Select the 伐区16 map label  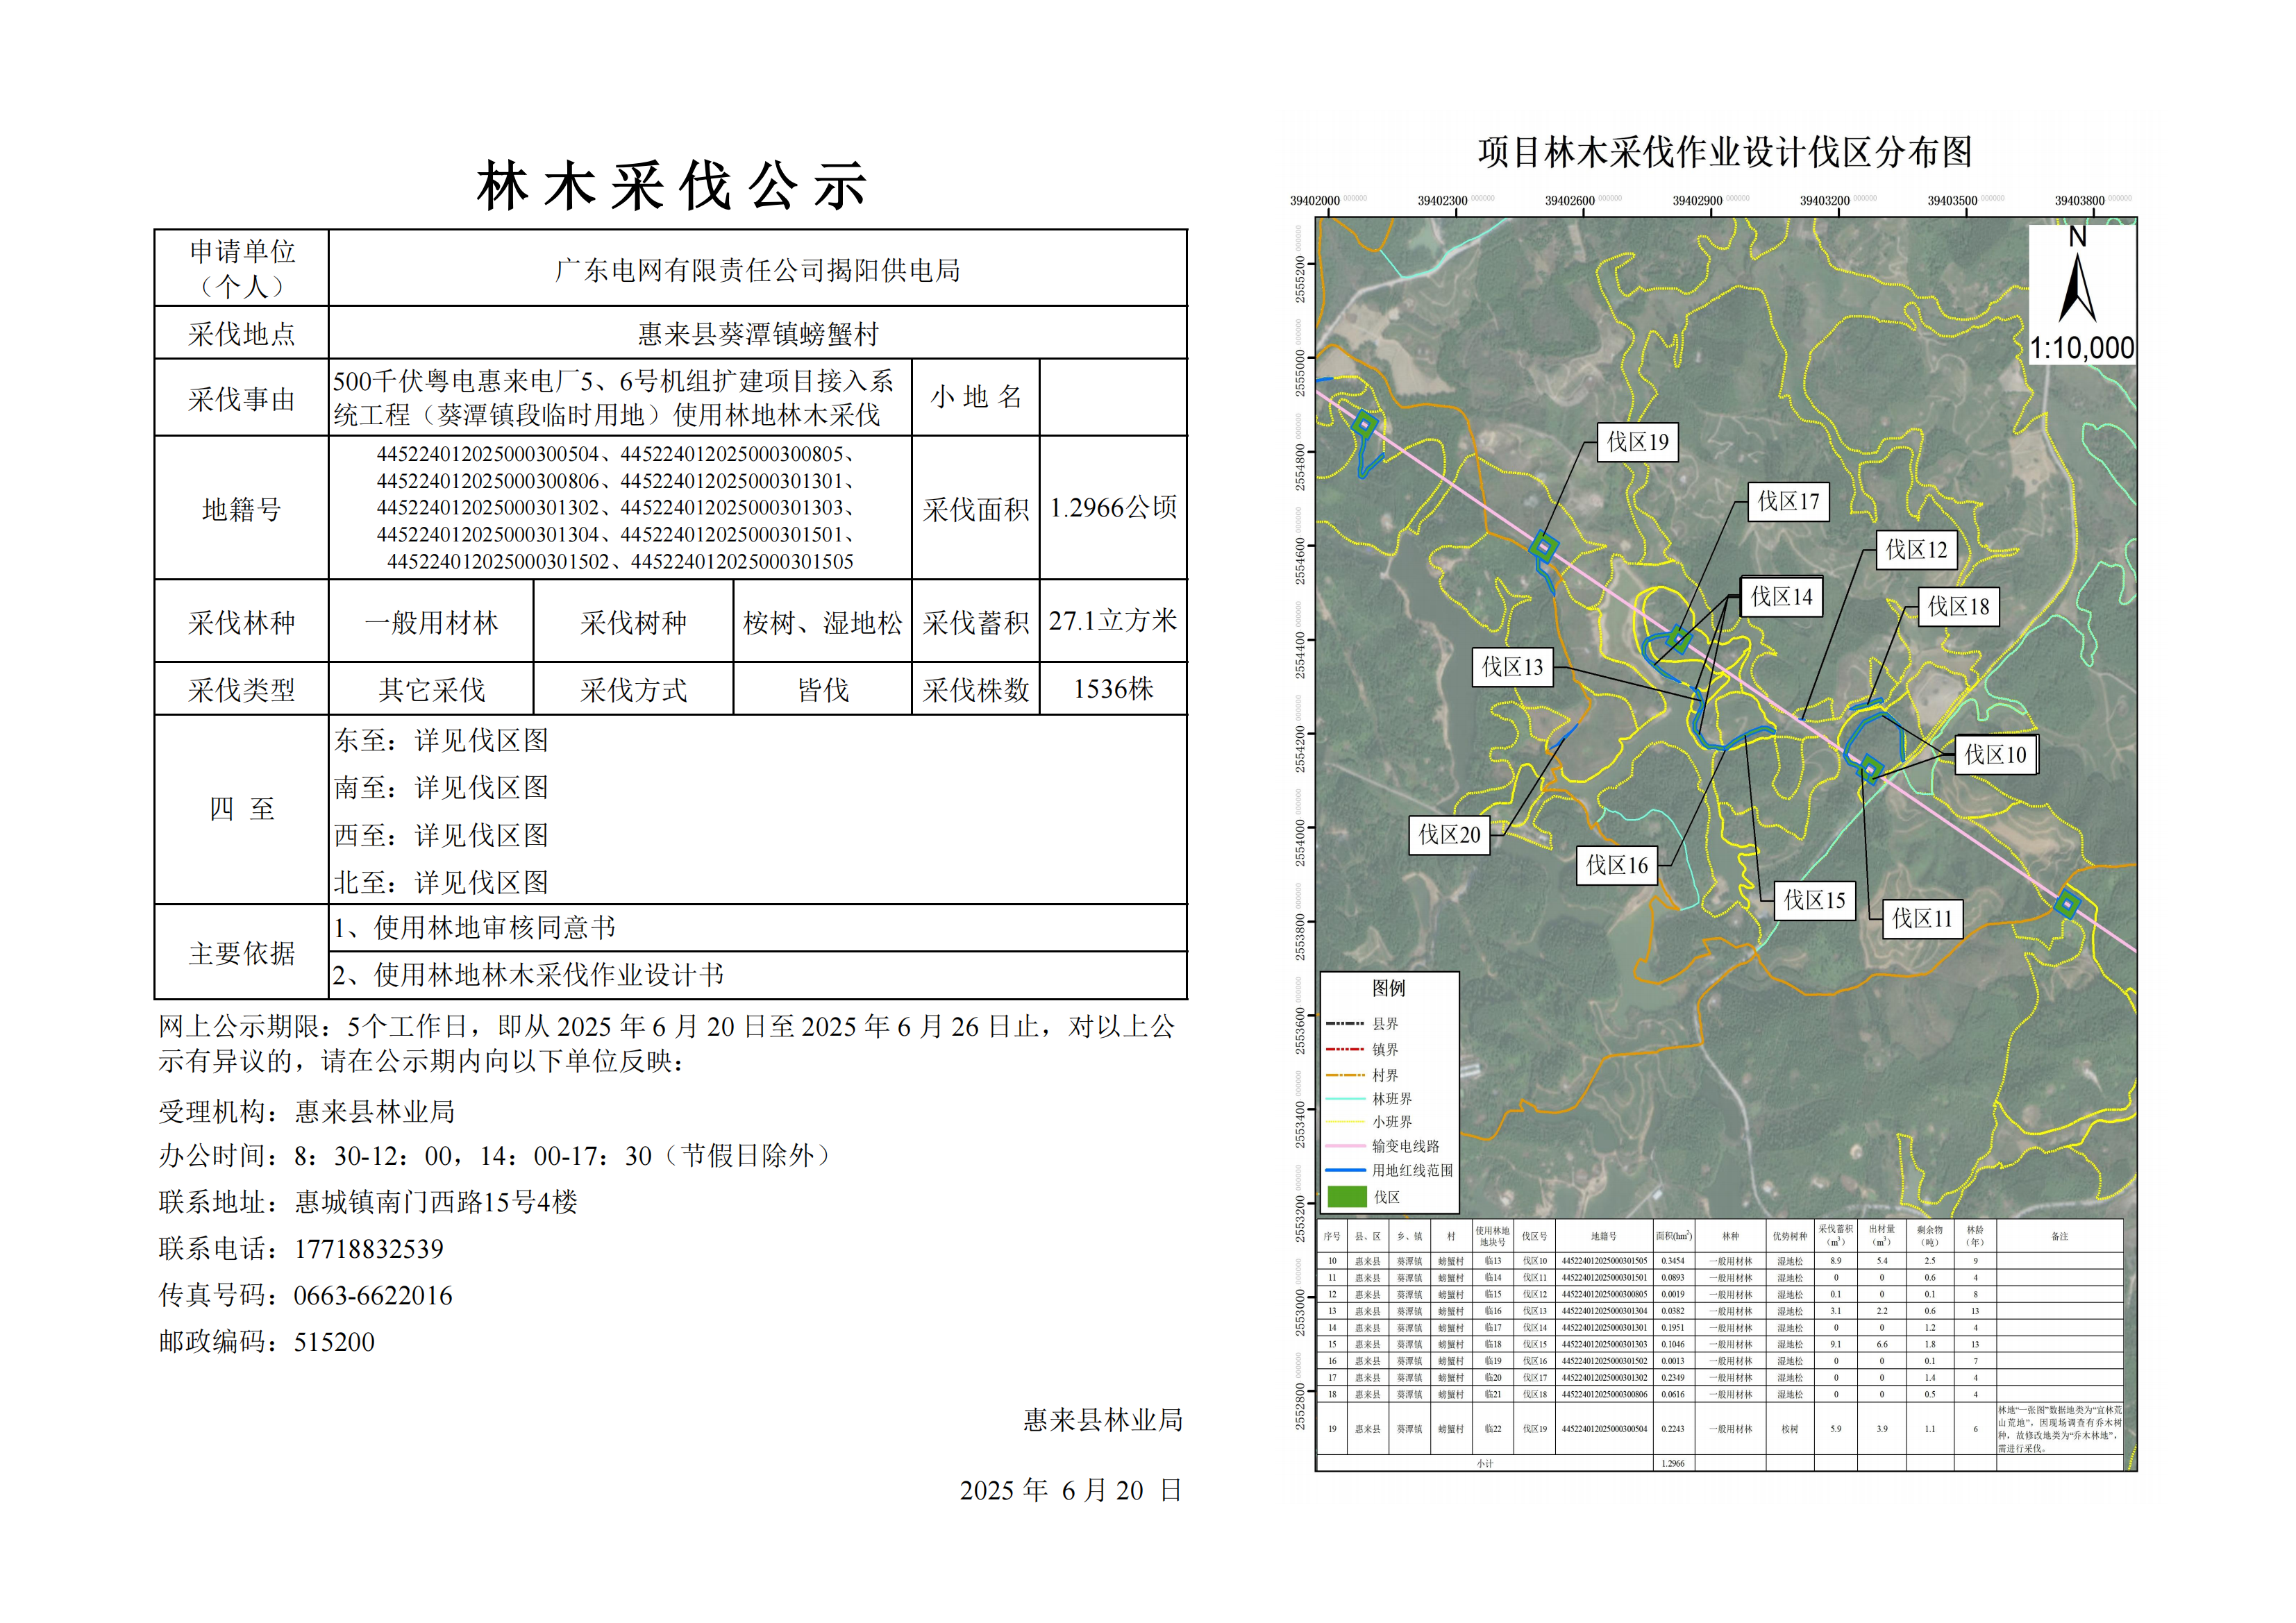pos(1617,866)
